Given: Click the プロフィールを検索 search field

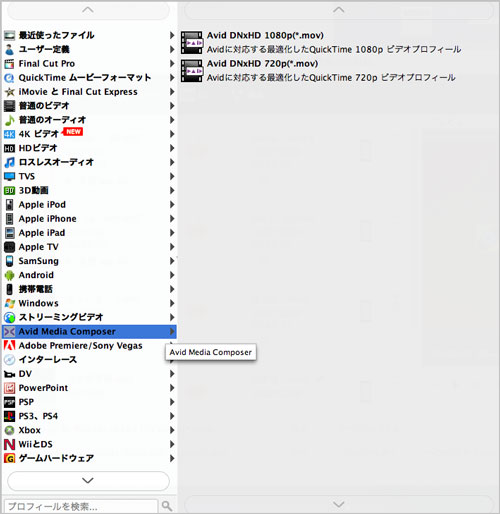Looking at the screenshot, I should click(x=81, y=506).
